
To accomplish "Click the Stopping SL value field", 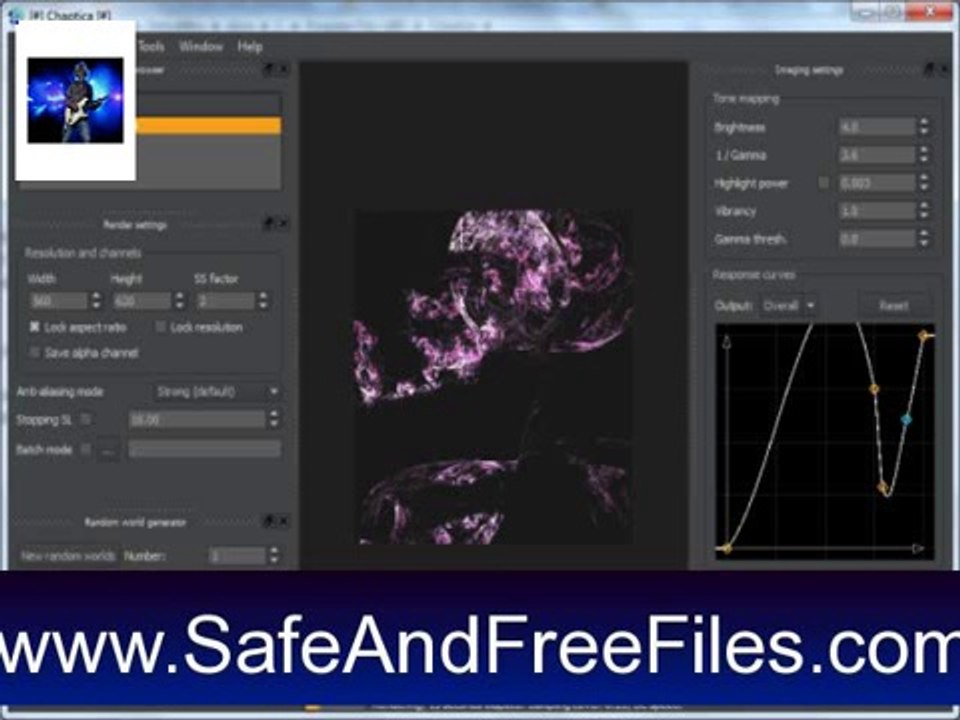I will [x=197, y=419].
